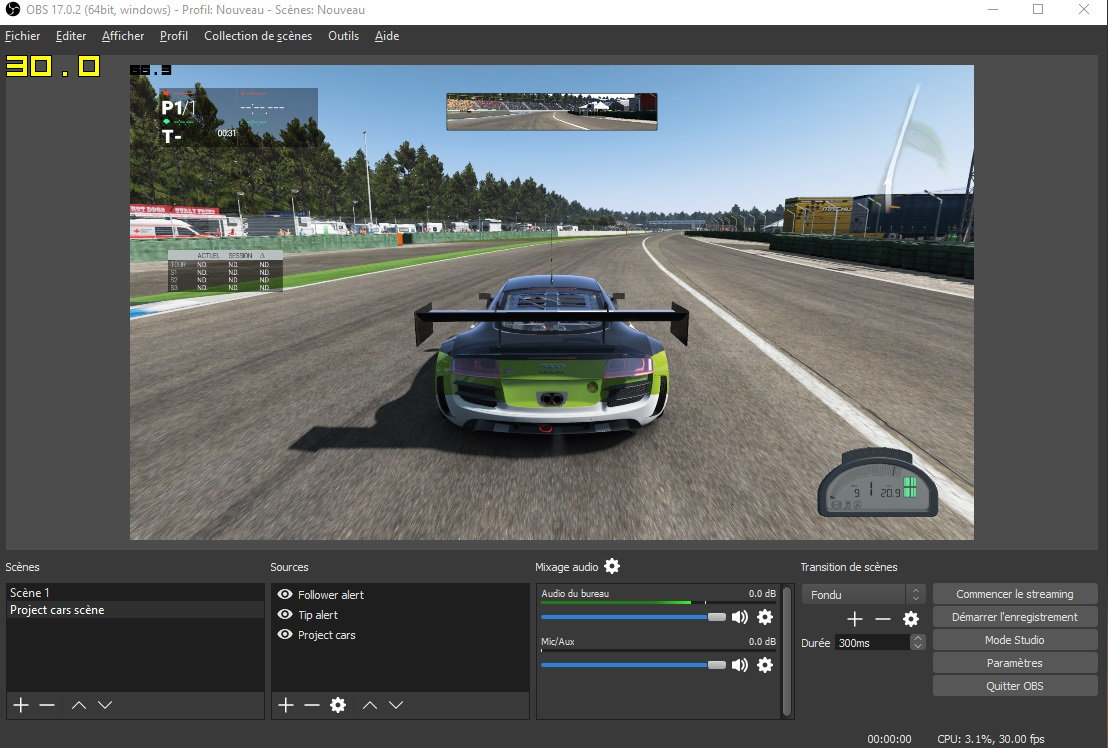Screen dimensions: 1108x748
Task: Select Project cars source name
Action: pyautogui.click(x=326, y=635)
